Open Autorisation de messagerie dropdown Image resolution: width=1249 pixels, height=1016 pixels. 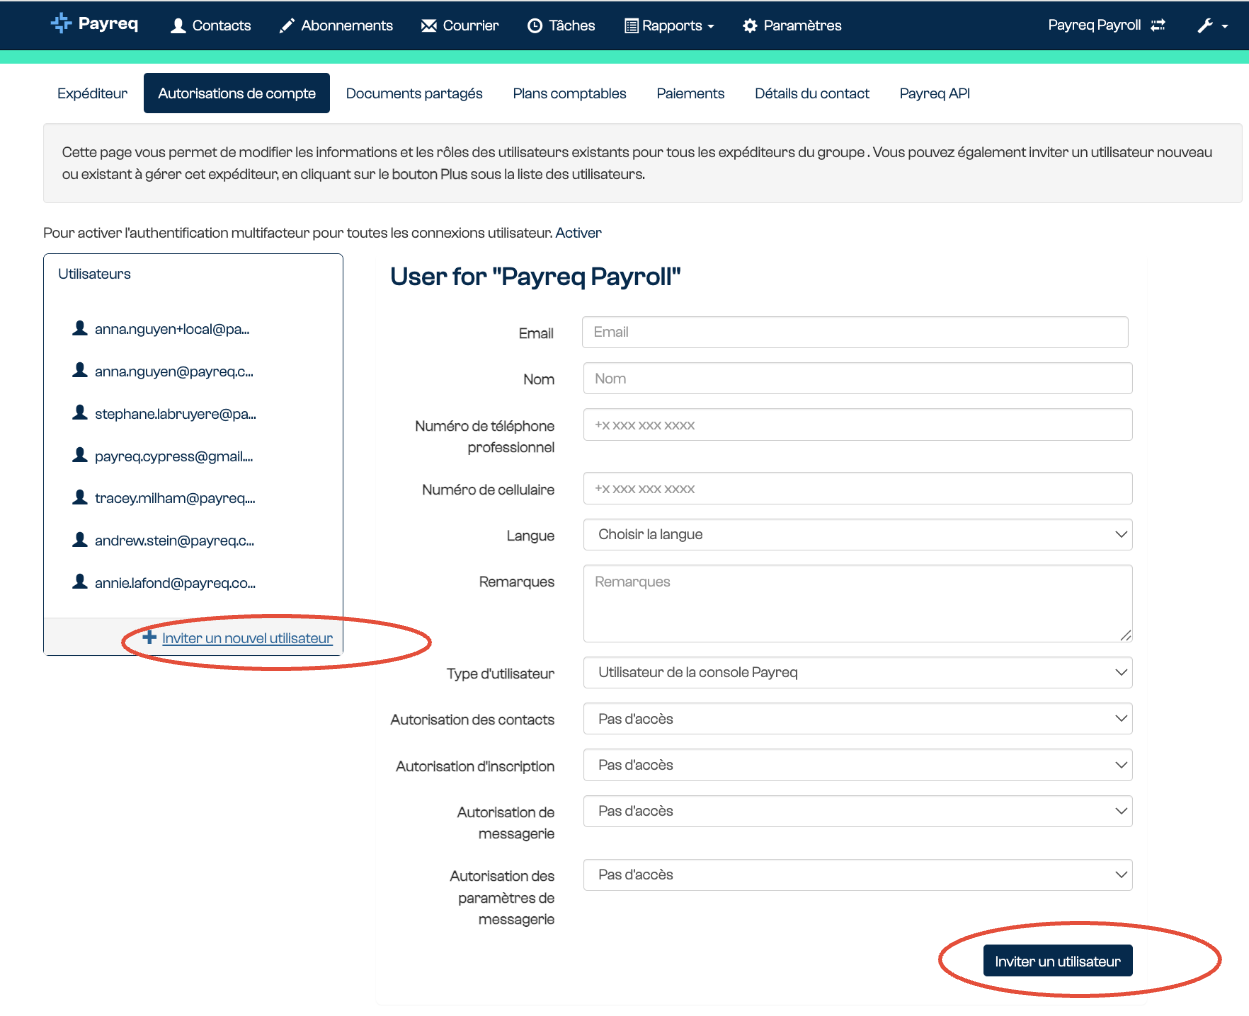click(858, 811)
